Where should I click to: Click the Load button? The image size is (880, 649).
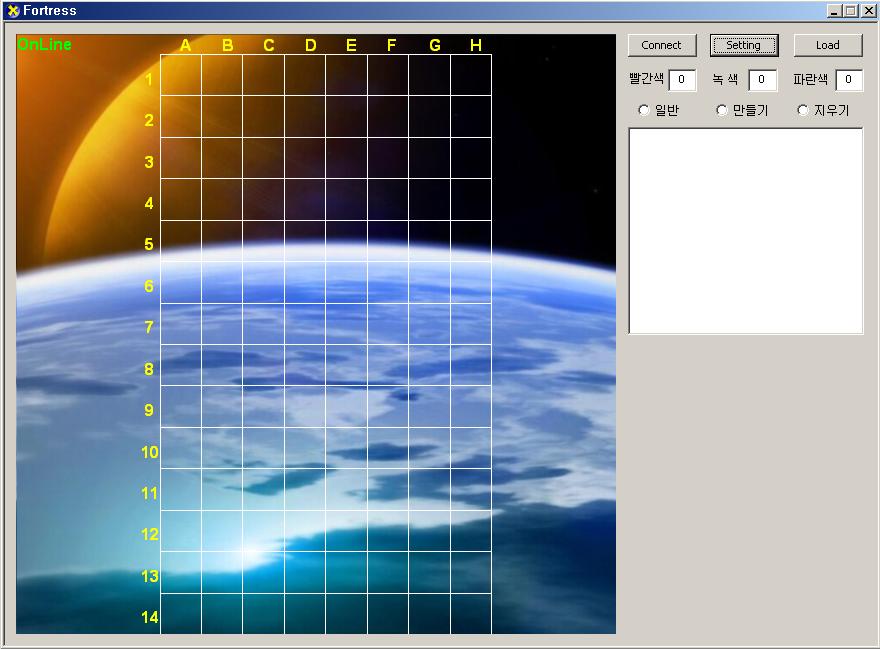[x=828, y=45]
